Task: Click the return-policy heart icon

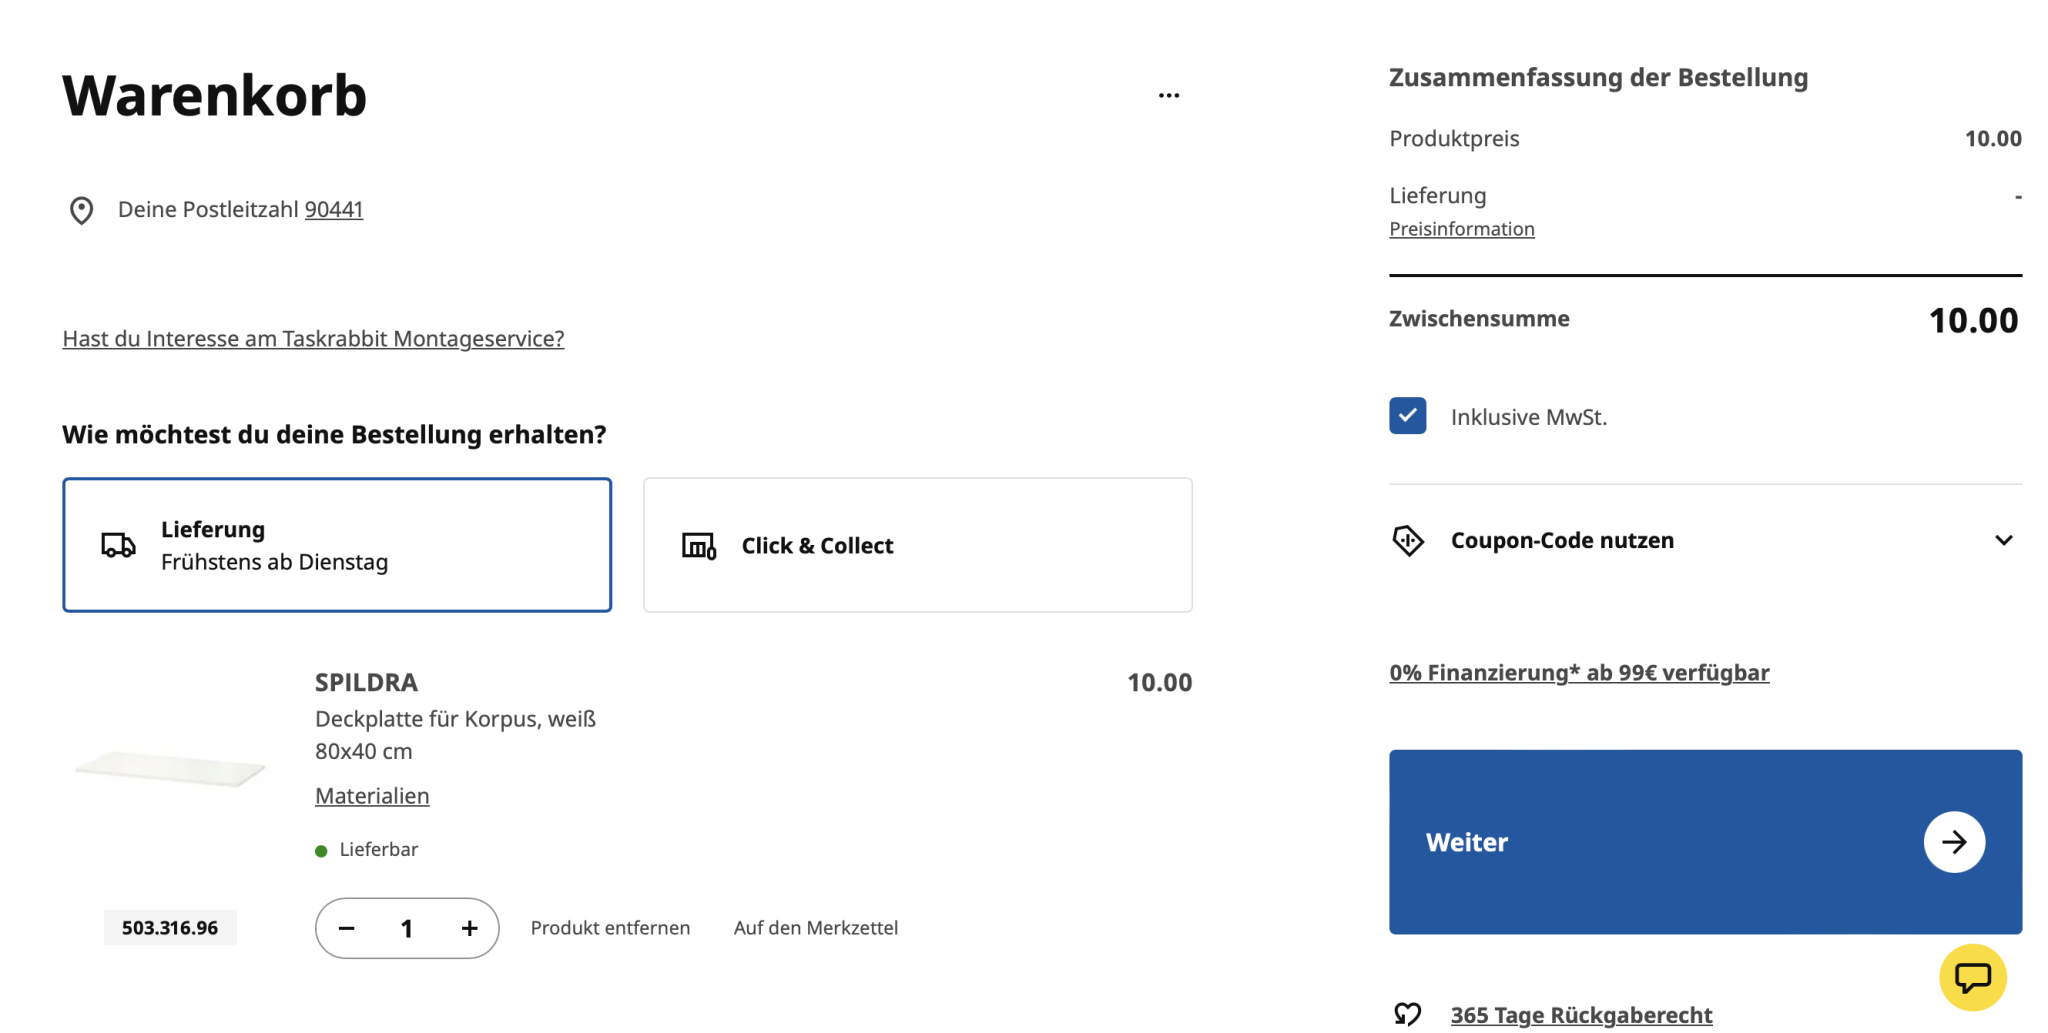Action: 1408,1014
